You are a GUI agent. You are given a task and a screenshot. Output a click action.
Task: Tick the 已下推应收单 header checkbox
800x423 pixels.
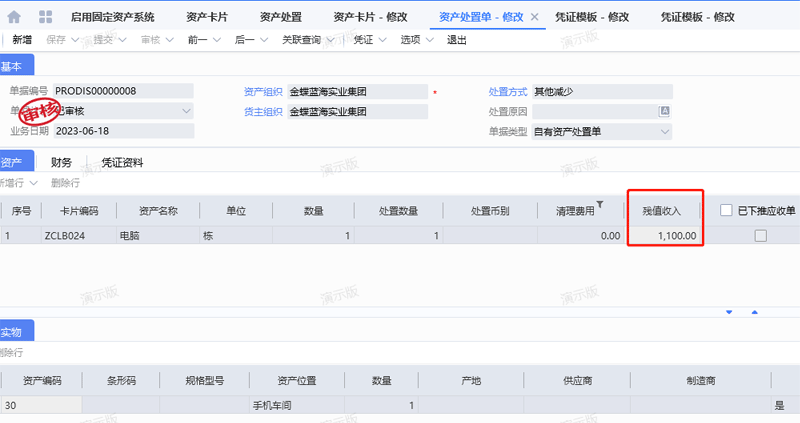[x=727, y=210]
